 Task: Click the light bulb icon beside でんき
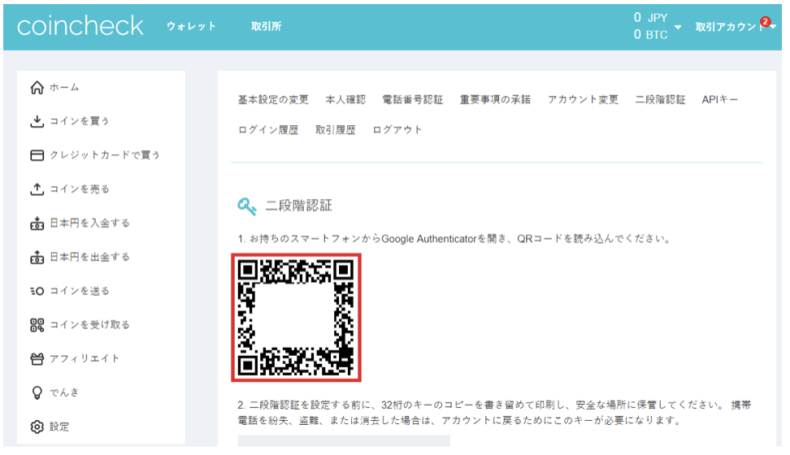click(x=37, y=393)
